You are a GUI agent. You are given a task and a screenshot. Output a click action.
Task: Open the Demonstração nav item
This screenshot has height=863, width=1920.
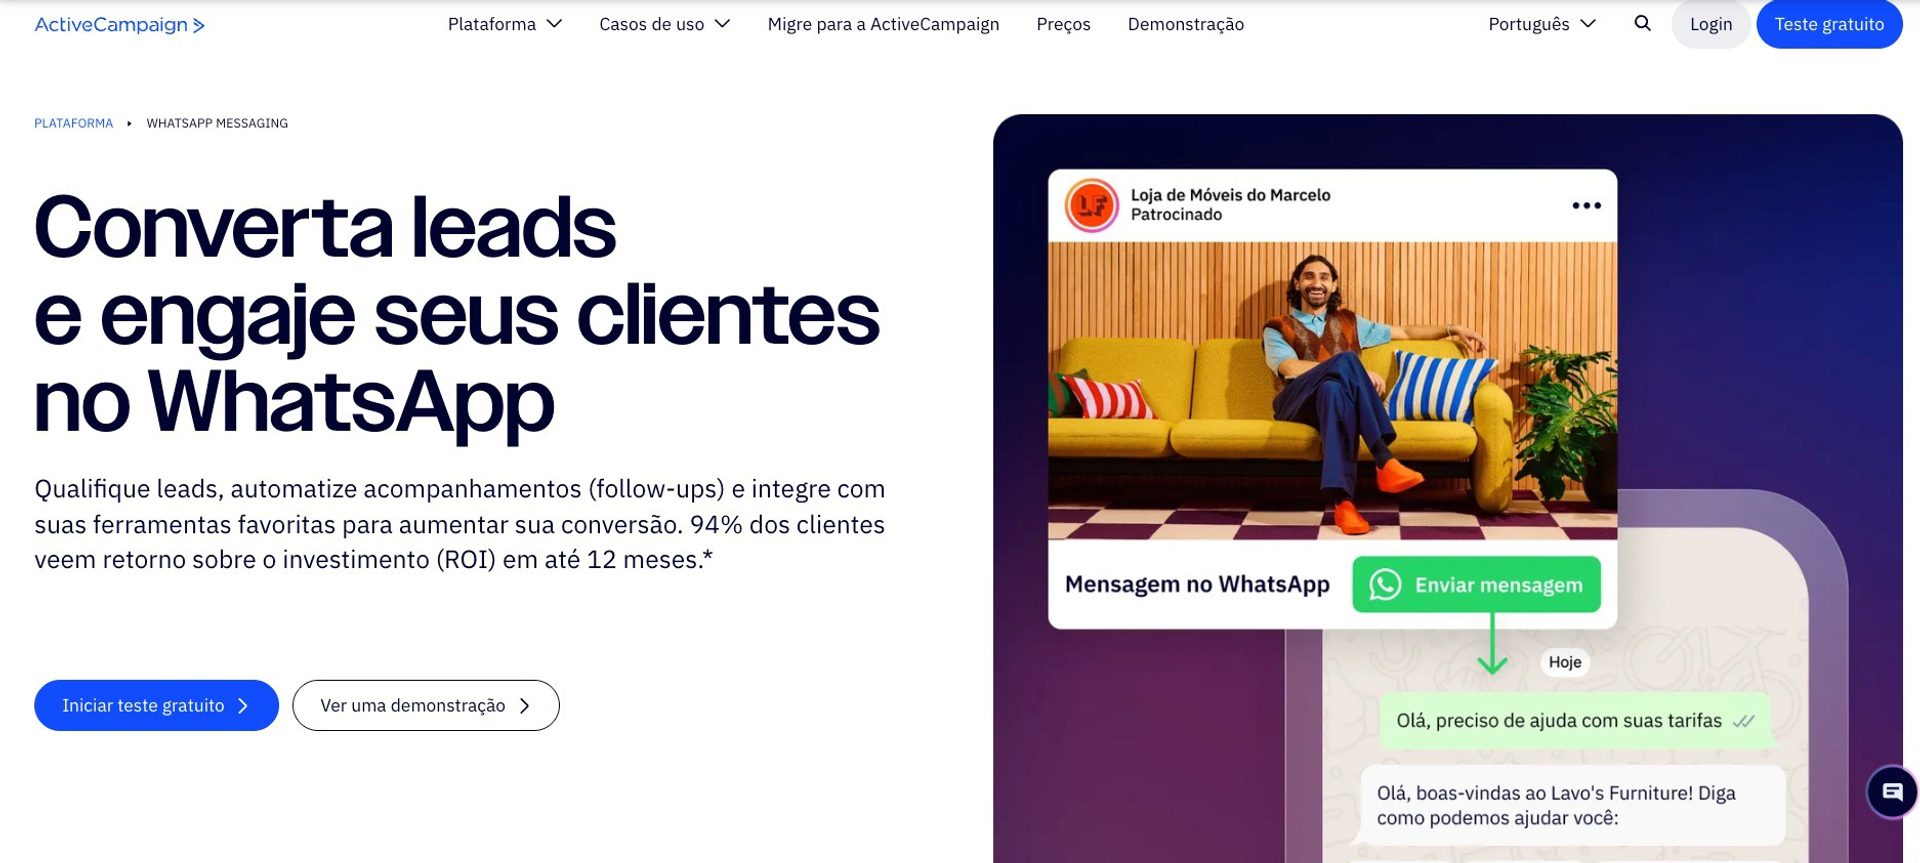coord(1185,24)
